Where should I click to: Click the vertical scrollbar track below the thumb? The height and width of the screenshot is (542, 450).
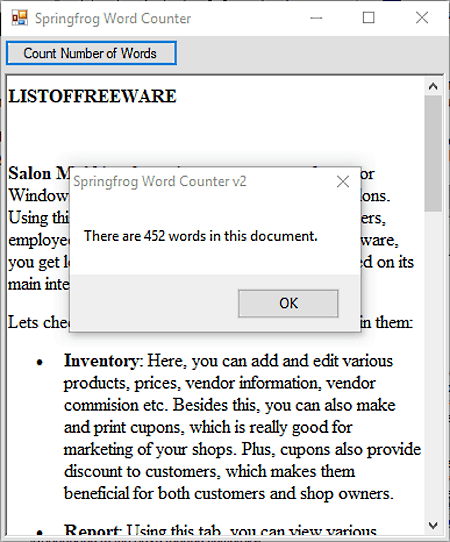point(433,363)
